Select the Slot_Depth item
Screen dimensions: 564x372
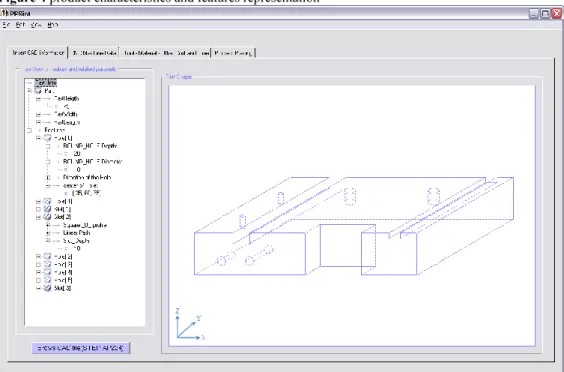pos(76,241)
